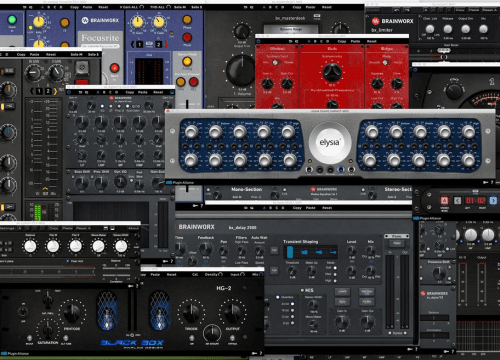Toggle red Mute button on Focusrite plugin
The height and width of the screenshot is (360, 500).
187,37
